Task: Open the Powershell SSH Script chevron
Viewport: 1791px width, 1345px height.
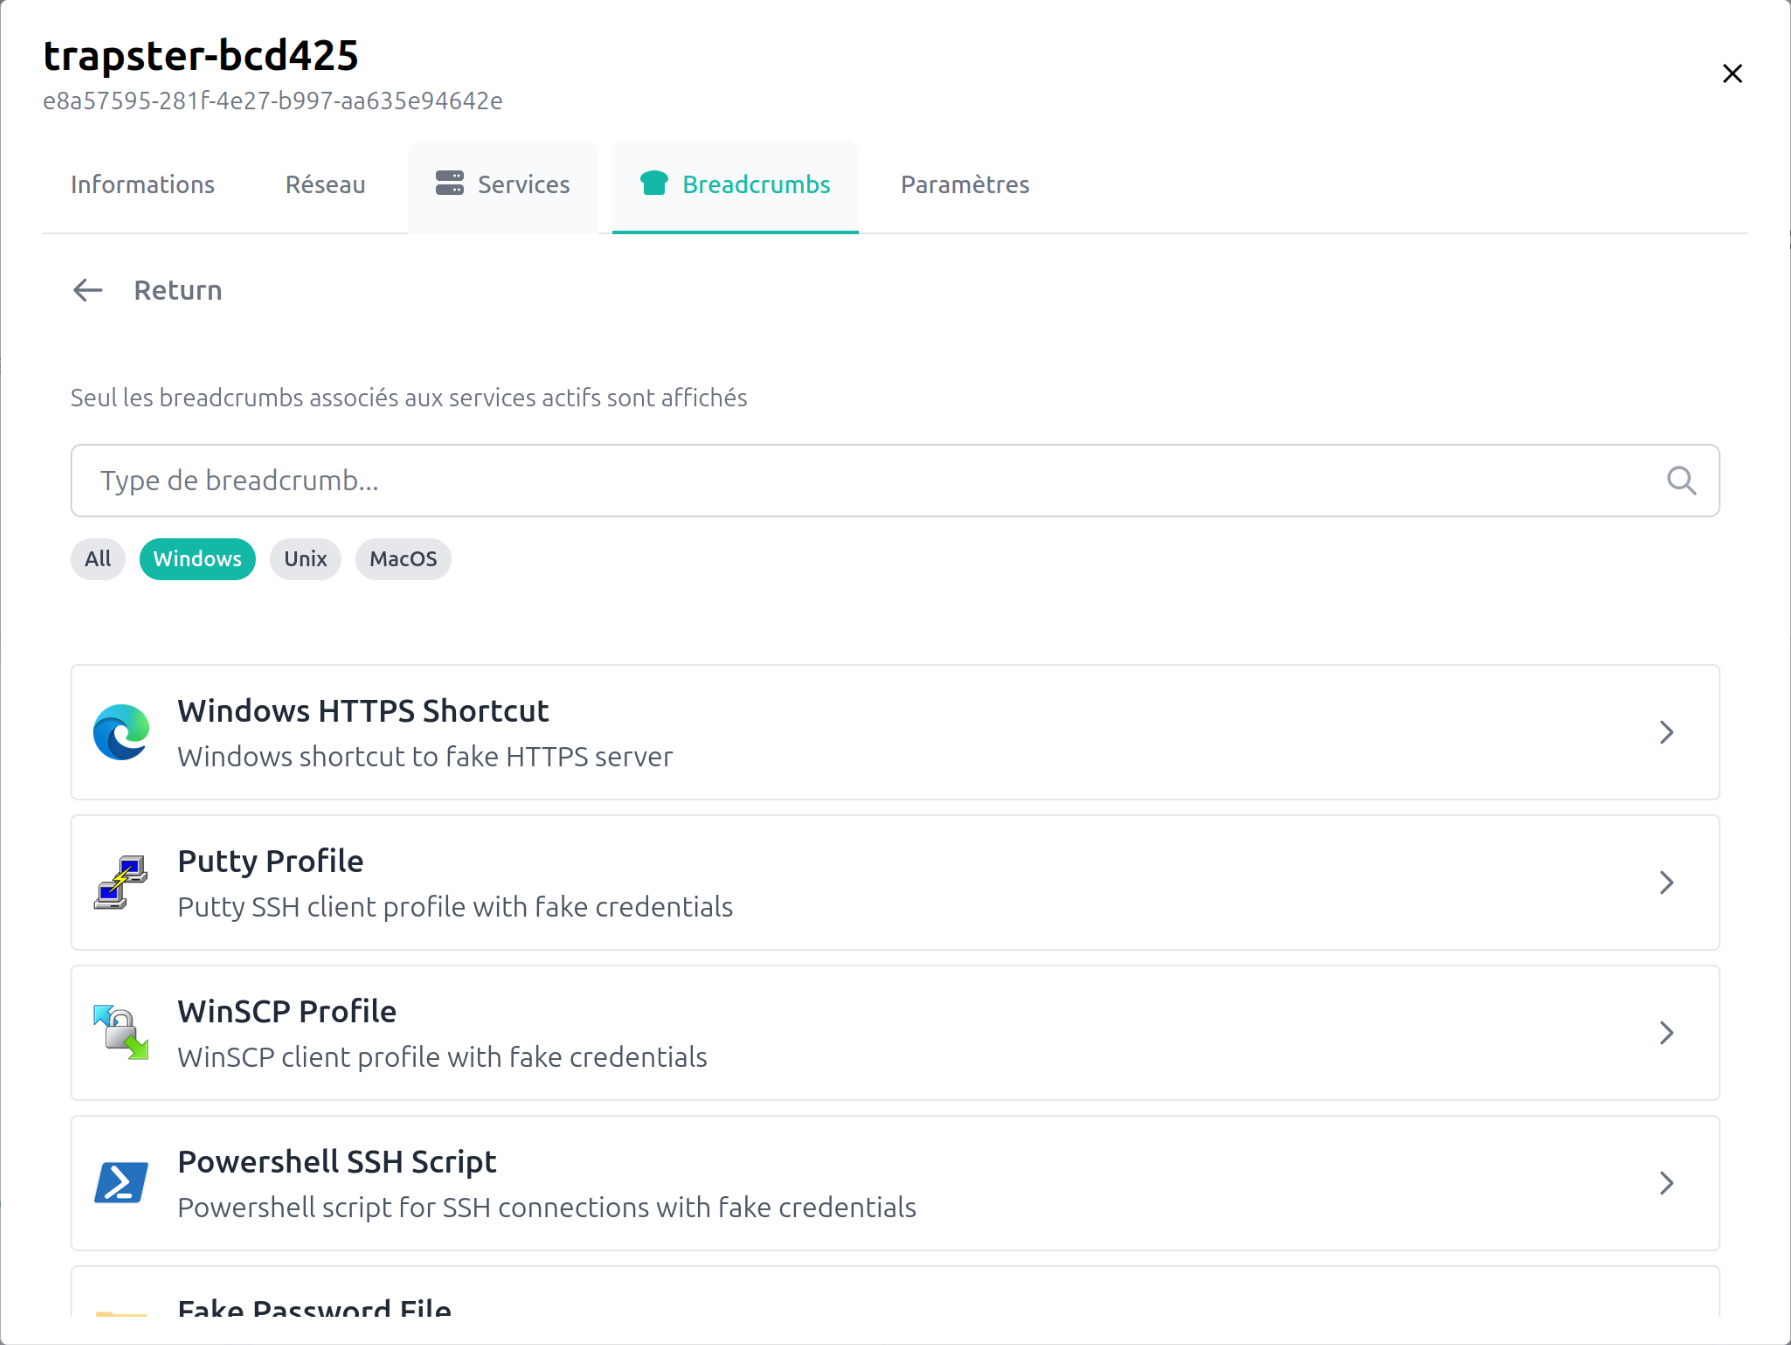Action: (x=1666, y=1183)
